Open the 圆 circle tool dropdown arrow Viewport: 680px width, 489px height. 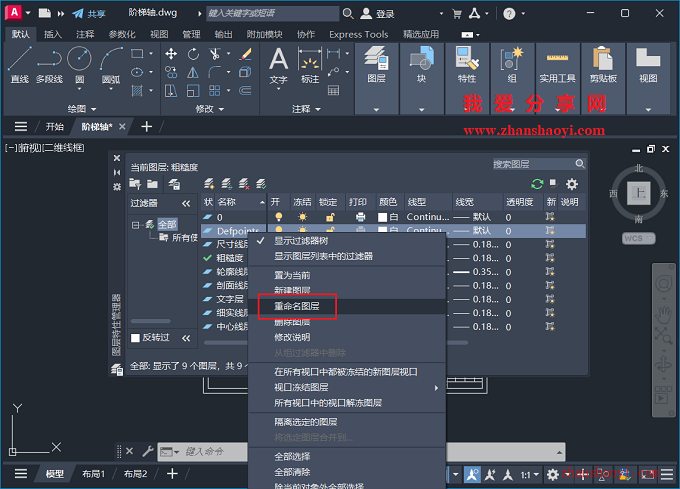click(79, 89)
